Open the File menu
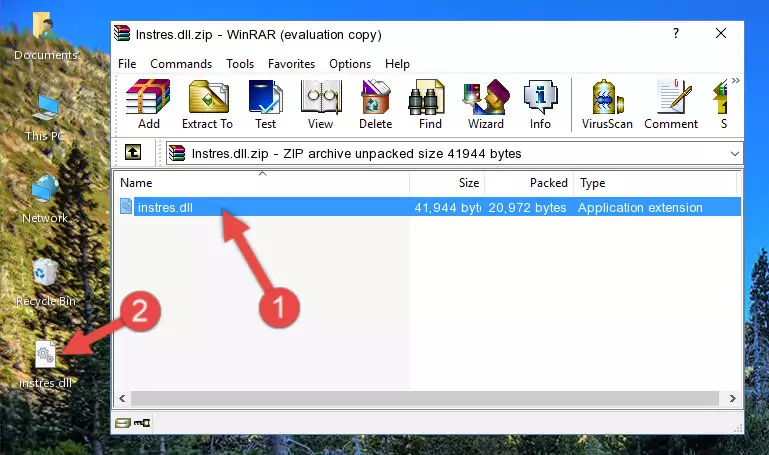This screenshot has width=769, height=455. pyautogui.click(x=127, y=64)
